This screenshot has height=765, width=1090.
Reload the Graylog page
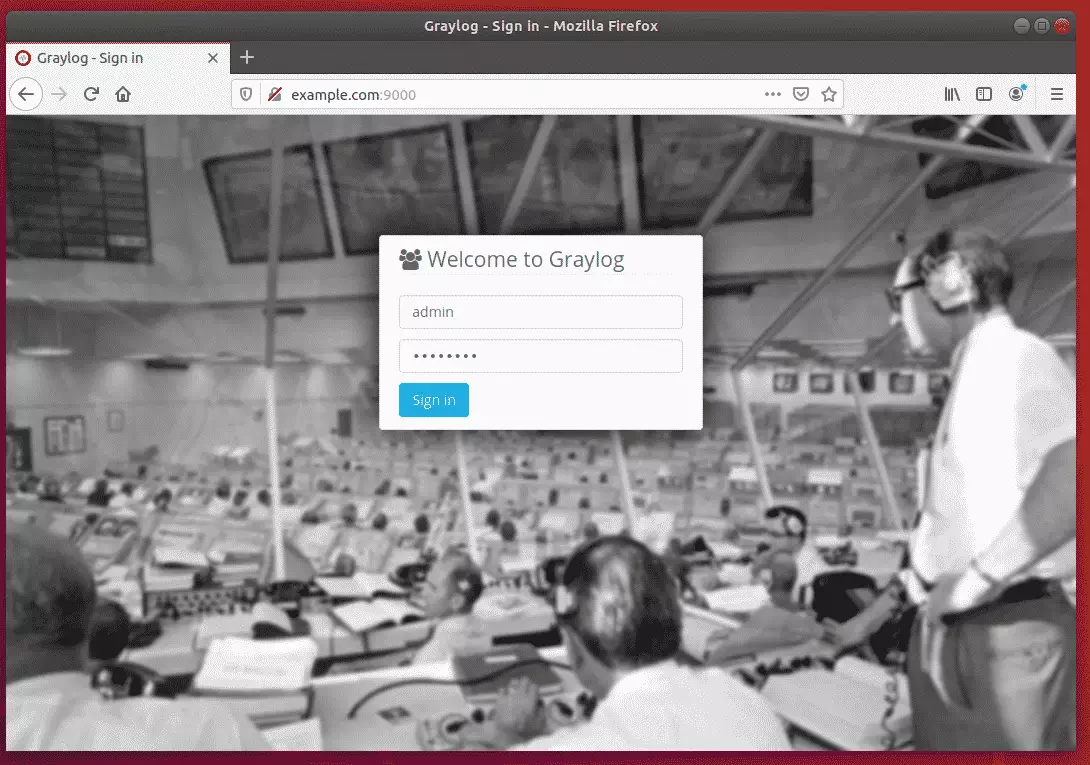click(x=91, y=95)
